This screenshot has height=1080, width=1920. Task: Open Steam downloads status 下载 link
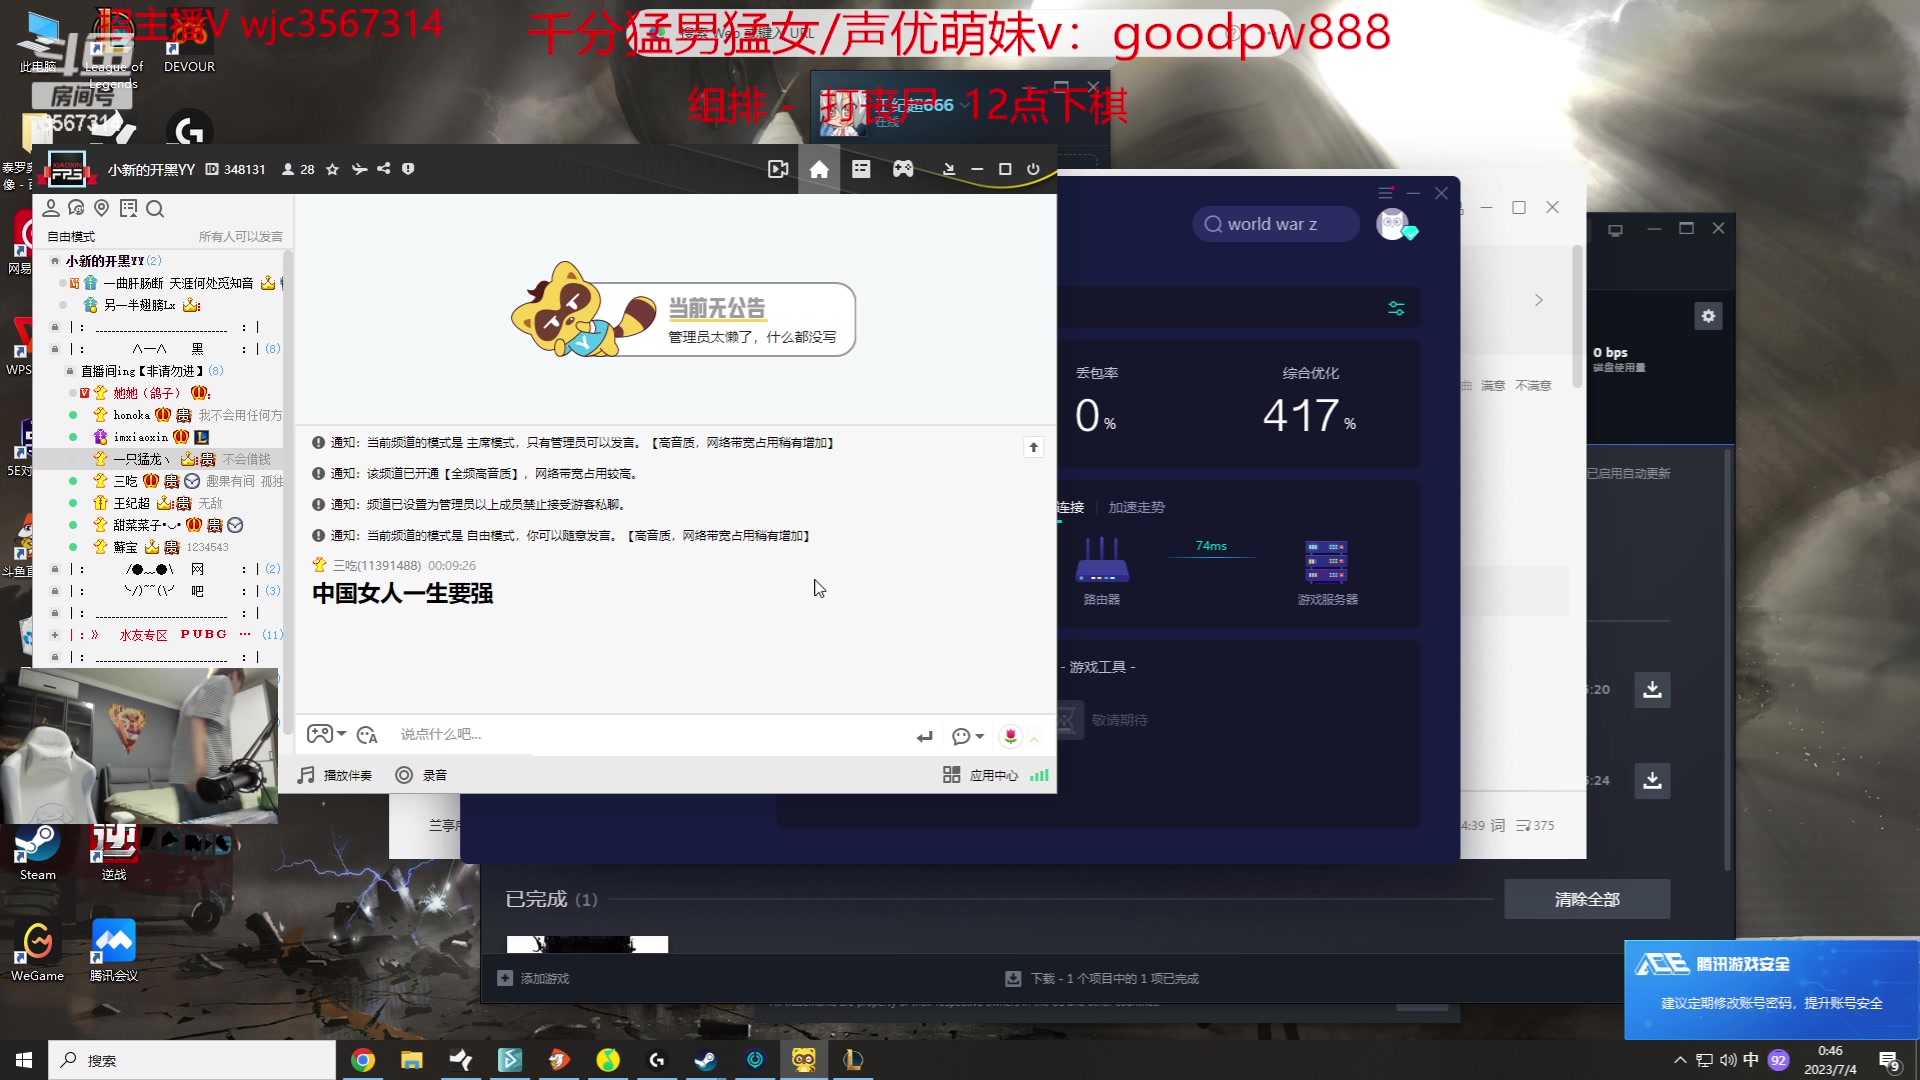pyautogui.click(x=1102, y=978)
